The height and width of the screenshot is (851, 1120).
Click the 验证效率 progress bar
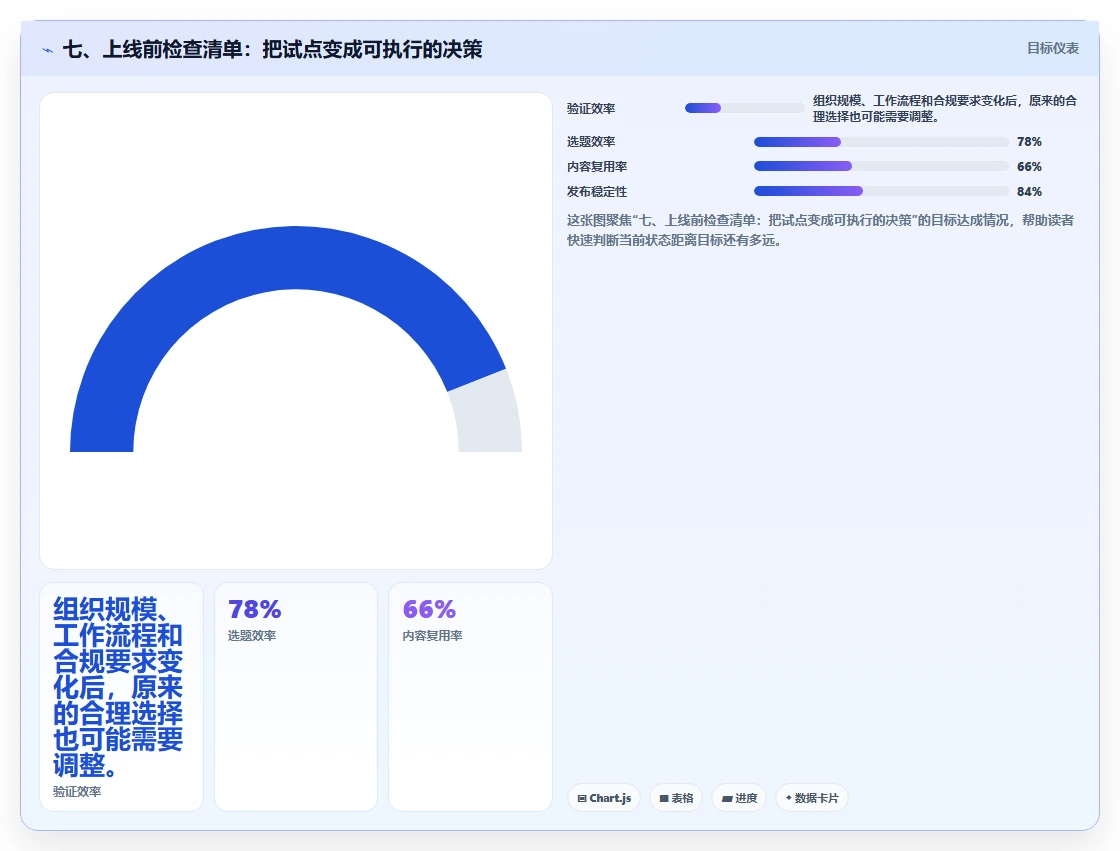(x=744, y=108)
